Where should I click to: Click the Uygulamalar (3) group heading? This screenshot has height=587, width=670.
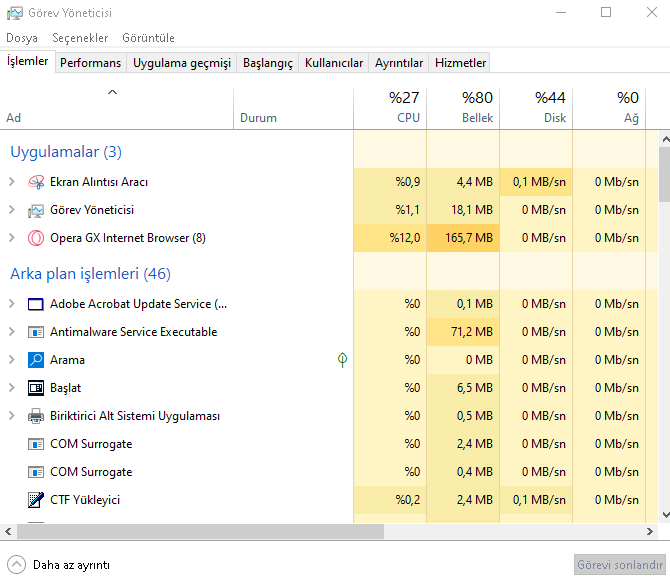[66, 152]
